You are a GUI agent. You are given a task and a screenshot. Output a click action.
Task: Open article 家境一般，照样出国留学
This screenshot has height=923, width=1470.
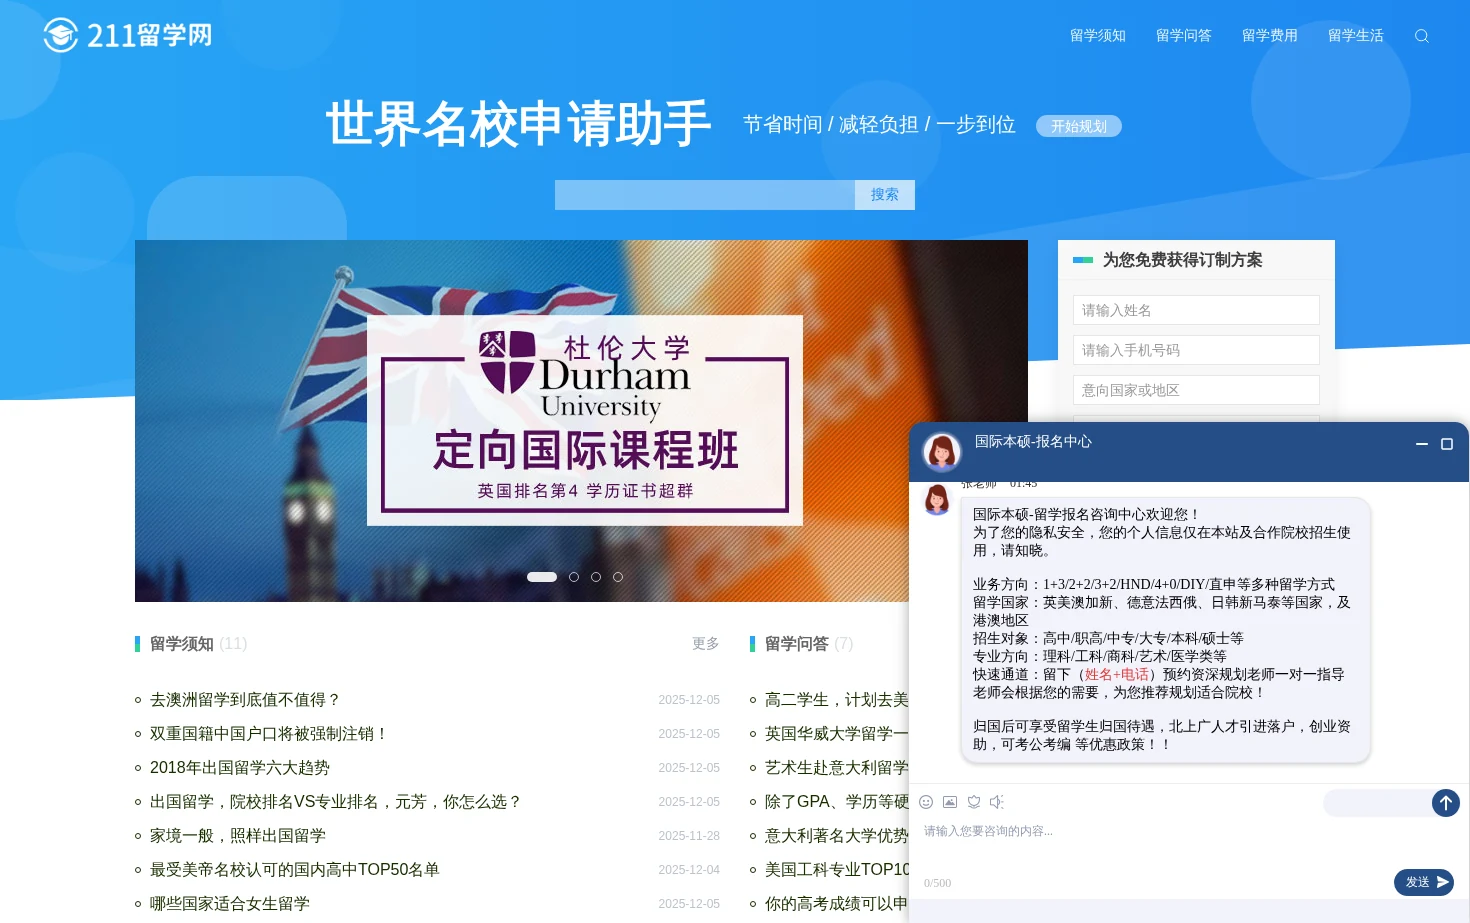click(238, 836)
